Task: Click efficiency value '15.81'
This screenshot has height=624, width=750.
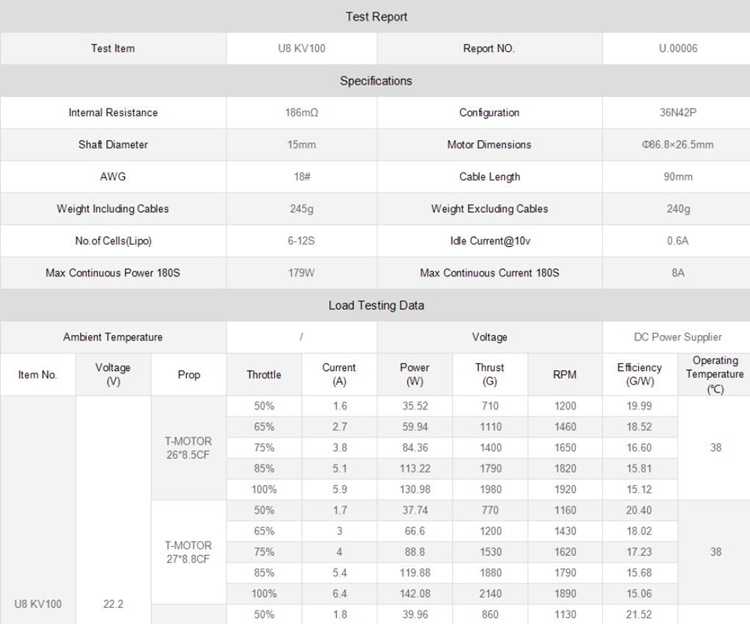Action: pos(639,469)
